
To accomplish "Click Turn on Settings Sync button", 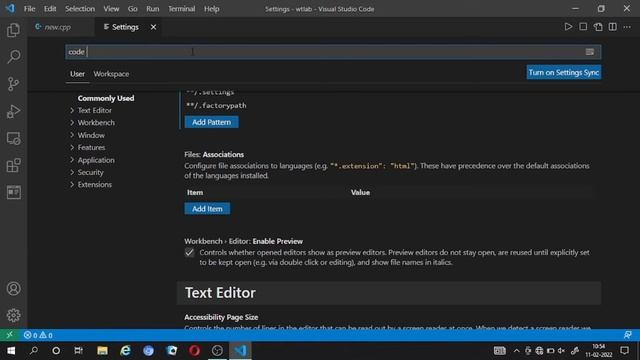I will click(x=564, y=72).
